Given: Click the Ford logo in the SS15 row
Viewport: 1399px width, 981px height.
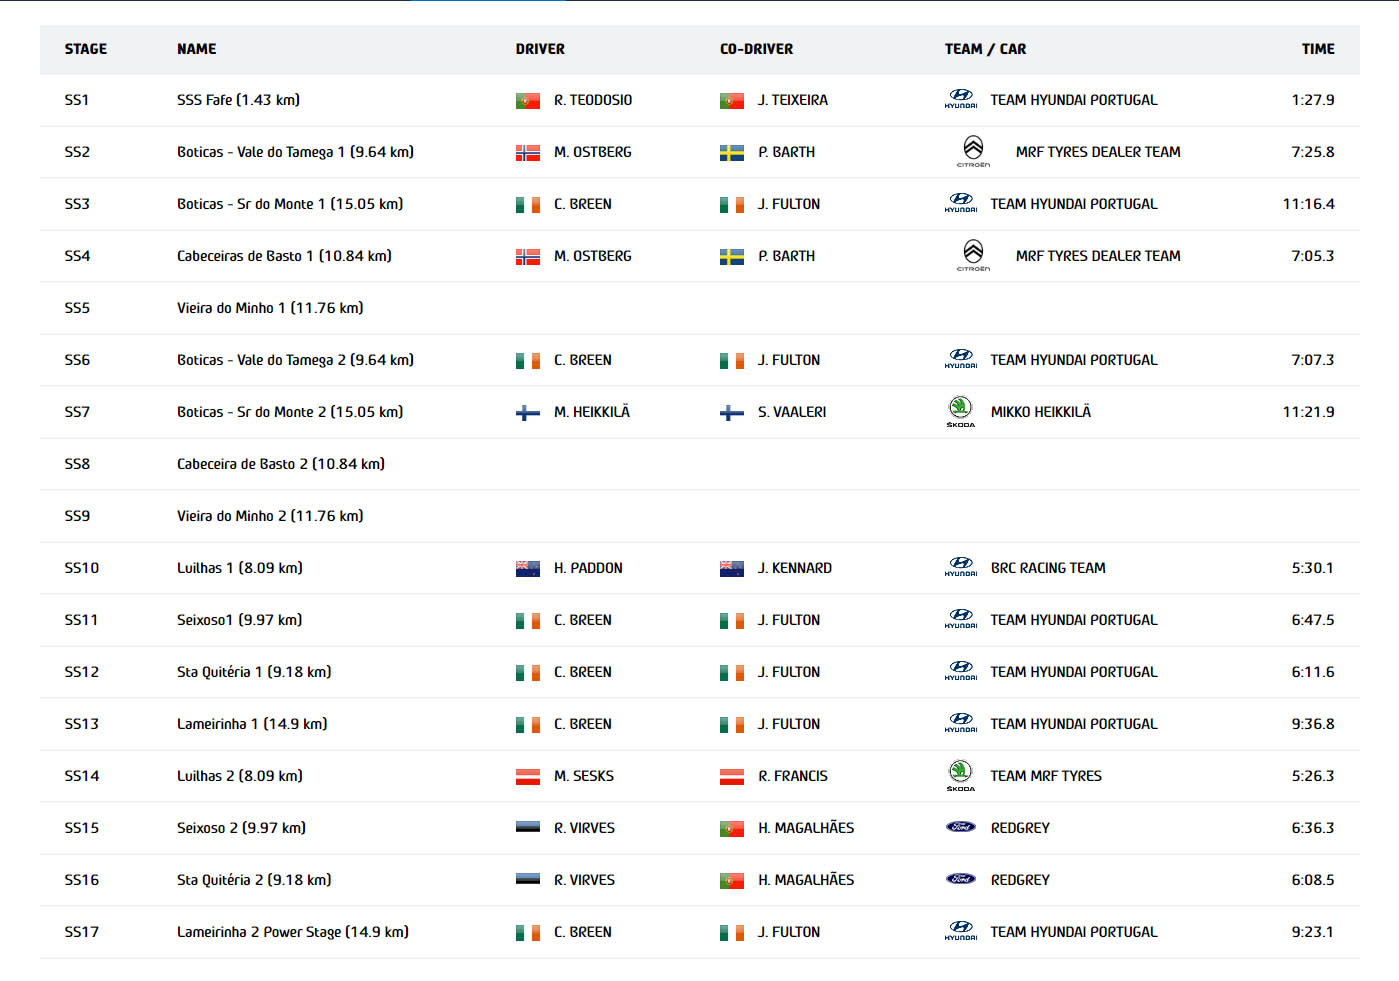Looking at the screenshot, I should coord(961,828).
